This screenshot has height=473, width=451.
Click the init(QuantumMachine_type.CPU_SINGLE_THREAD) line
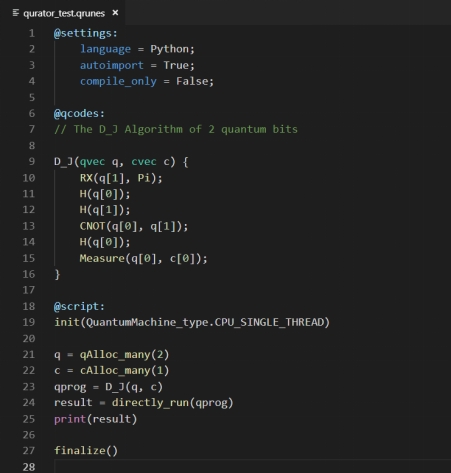point(192,322)
